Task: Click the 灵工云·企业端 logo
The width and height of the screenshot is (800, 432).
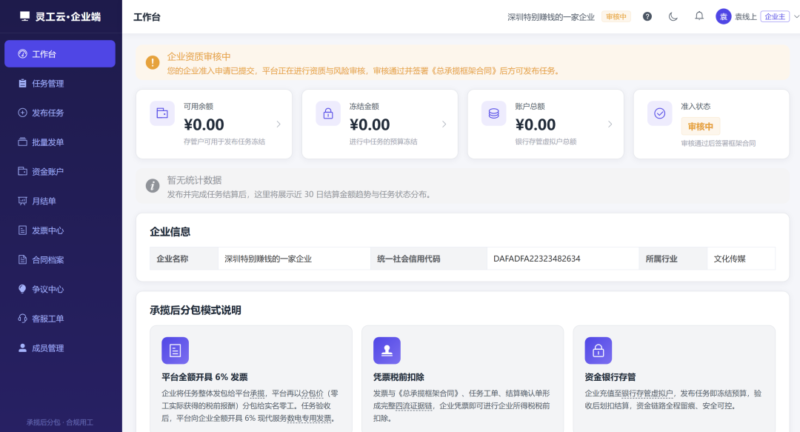Action: (x=60, y=16)
